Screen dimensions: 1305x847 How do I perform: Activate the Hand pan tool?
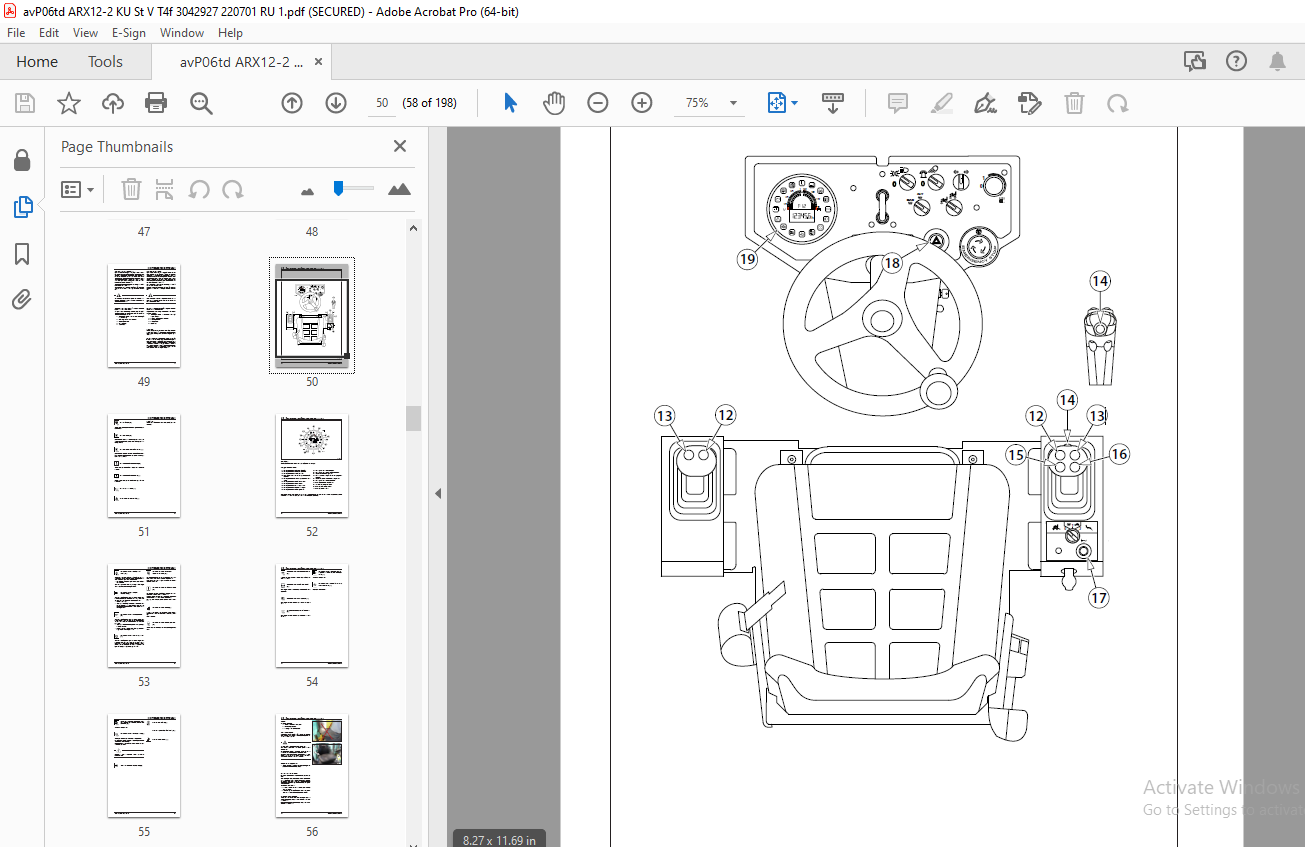[554, 103]
